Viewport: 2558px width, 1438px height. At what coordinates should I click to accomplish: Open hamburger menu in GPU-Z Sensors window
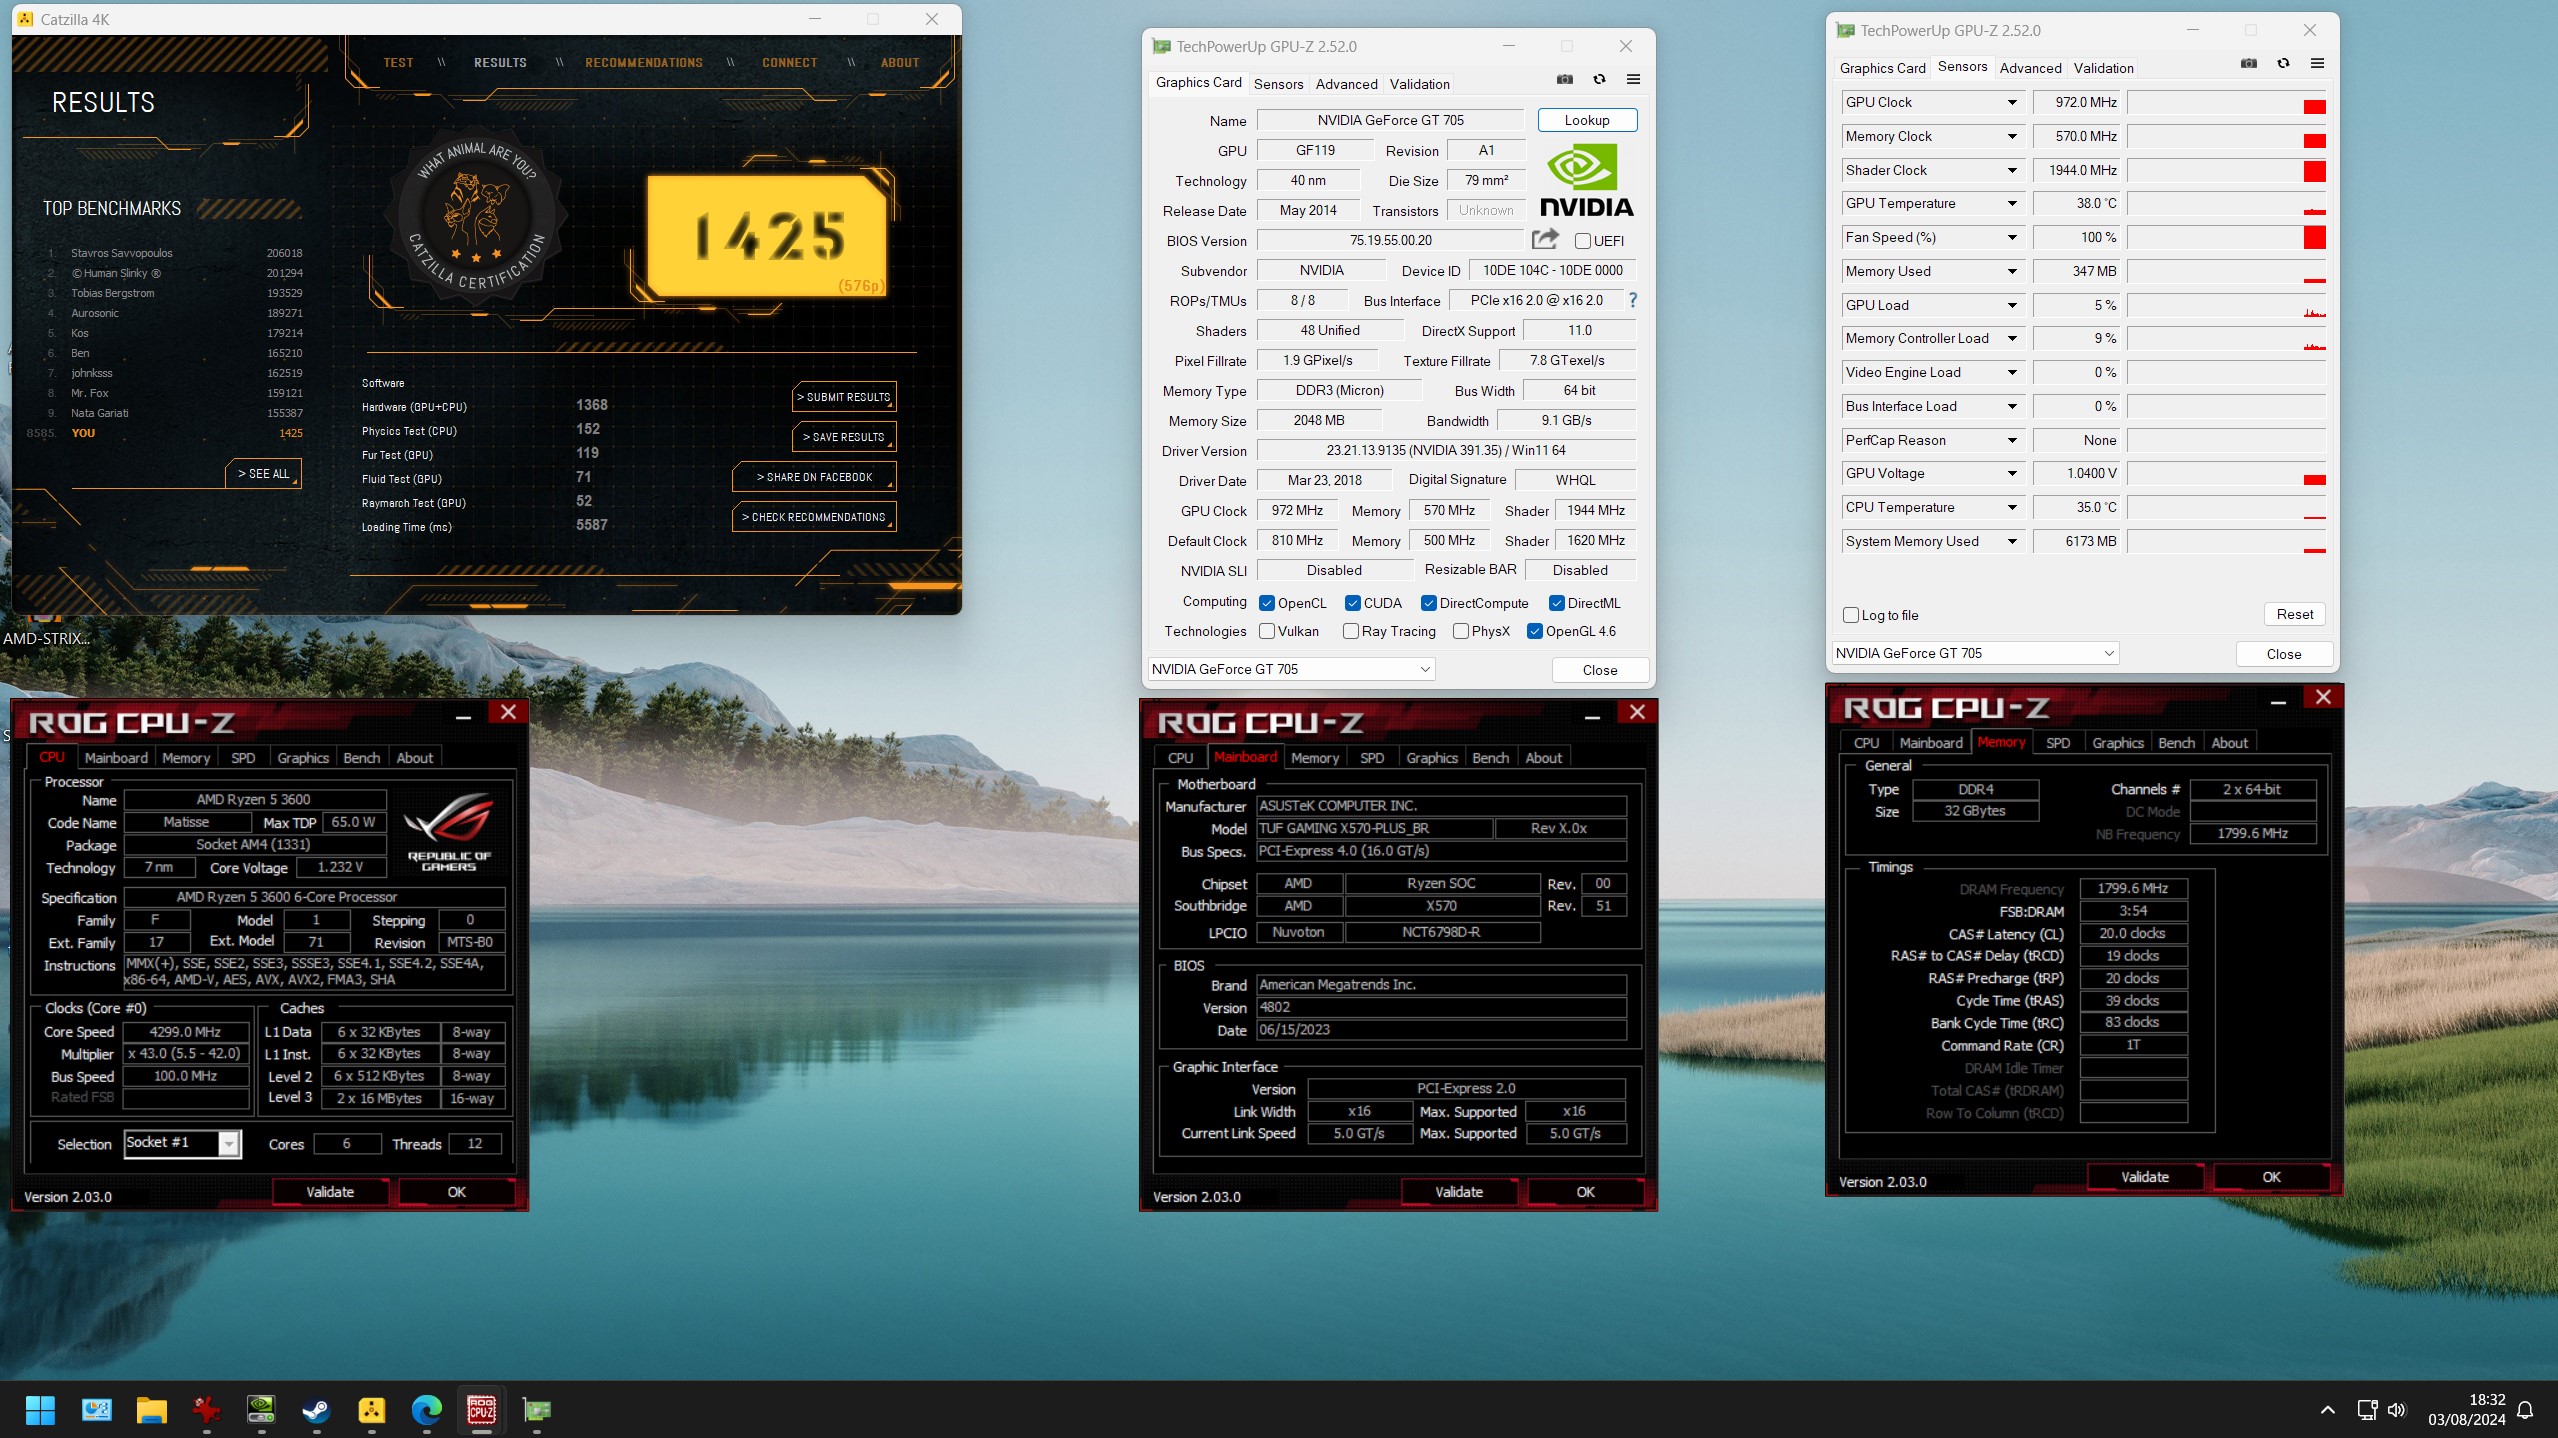pos(2317,64)
